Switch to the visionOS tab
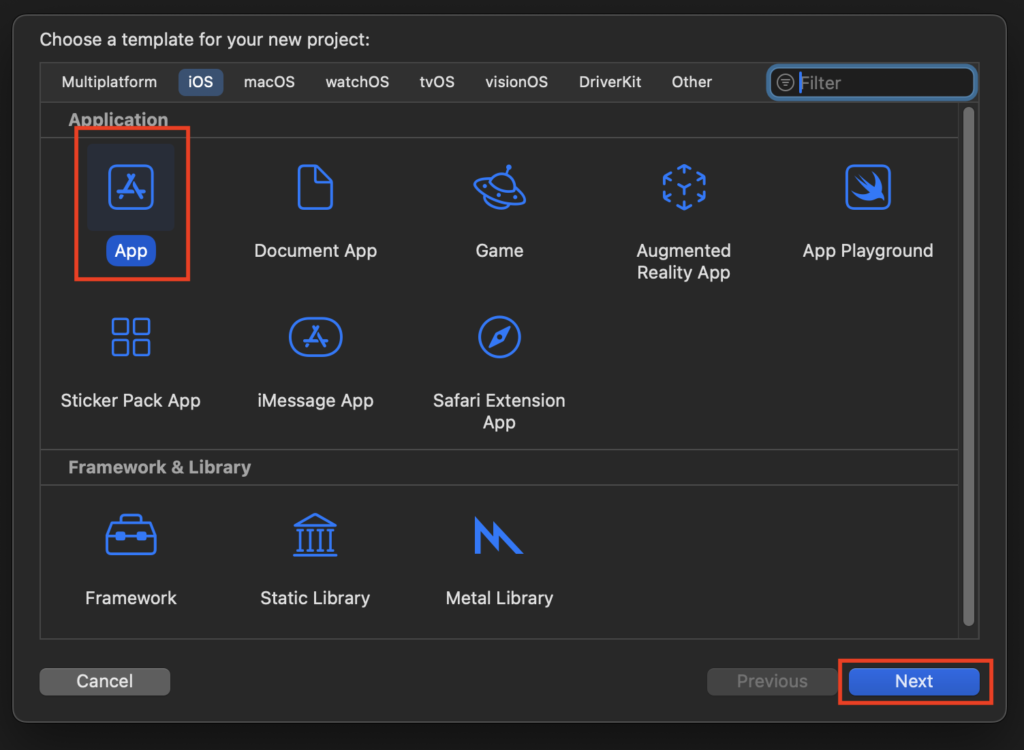 pos(517,82)
